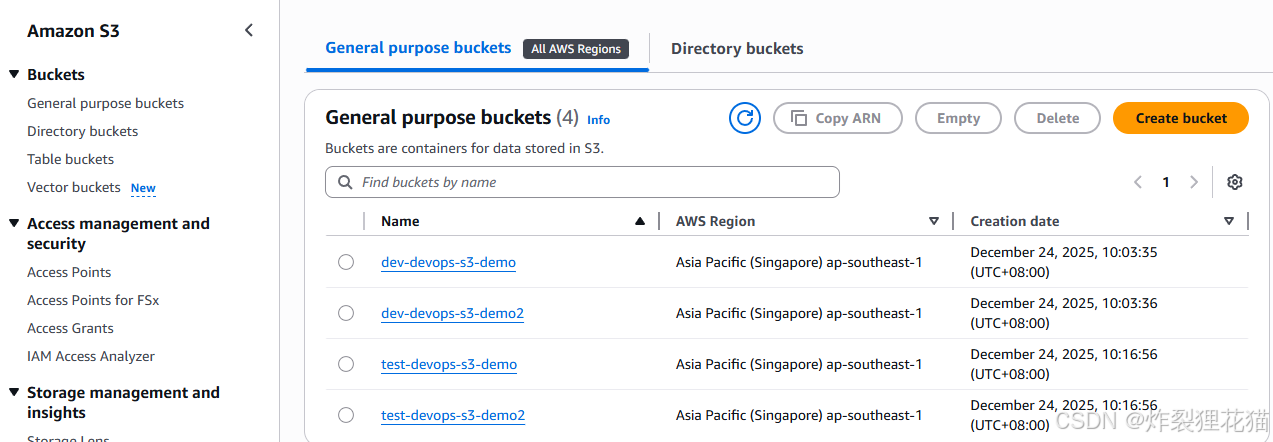1273x442 pixels.
Task: Sort by AWS Region column arrow
Action: tap(934, 221)
